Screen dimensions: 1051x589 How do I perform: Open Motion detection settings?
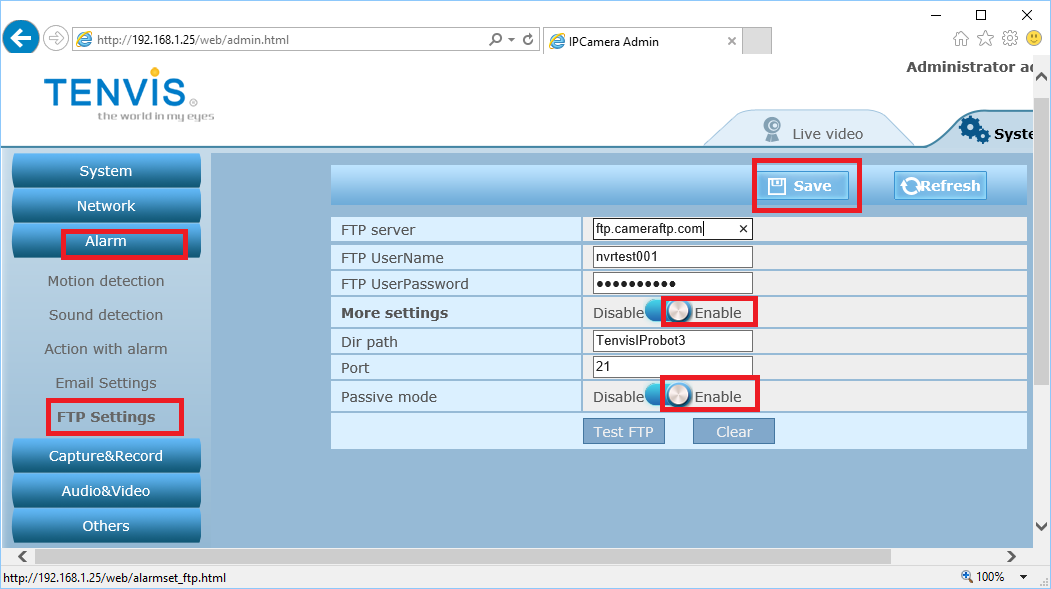click(x=106, y=281)
